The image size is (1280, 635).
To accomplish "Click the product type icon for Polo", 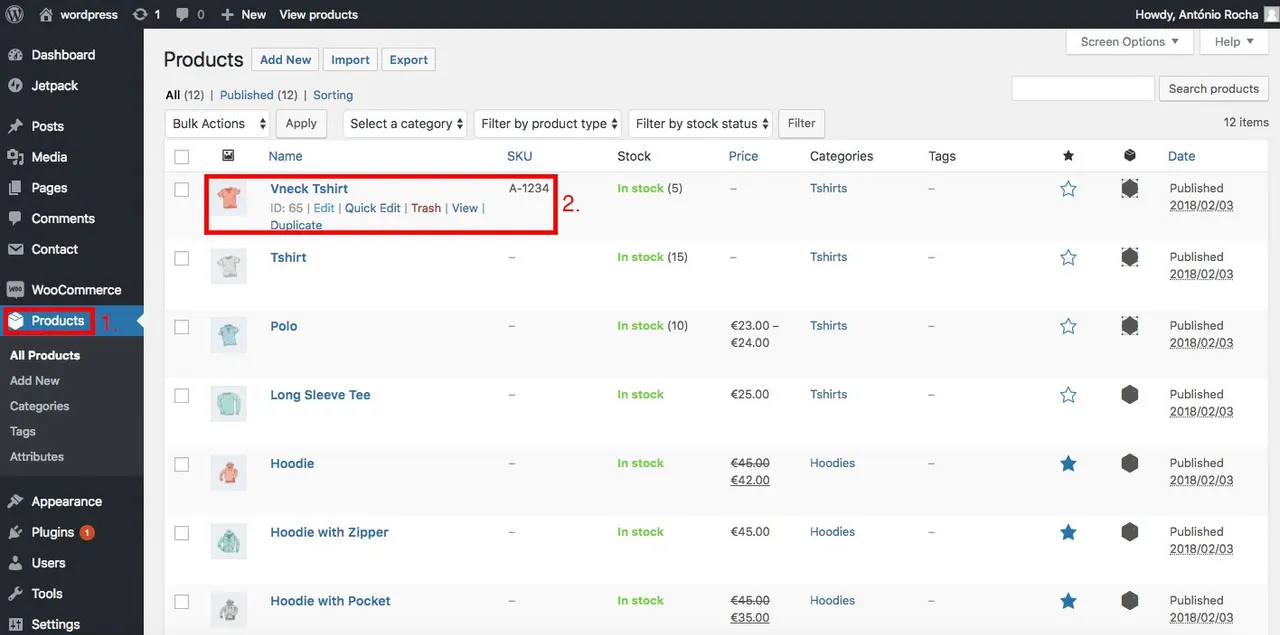I will tap(1130, 325).
